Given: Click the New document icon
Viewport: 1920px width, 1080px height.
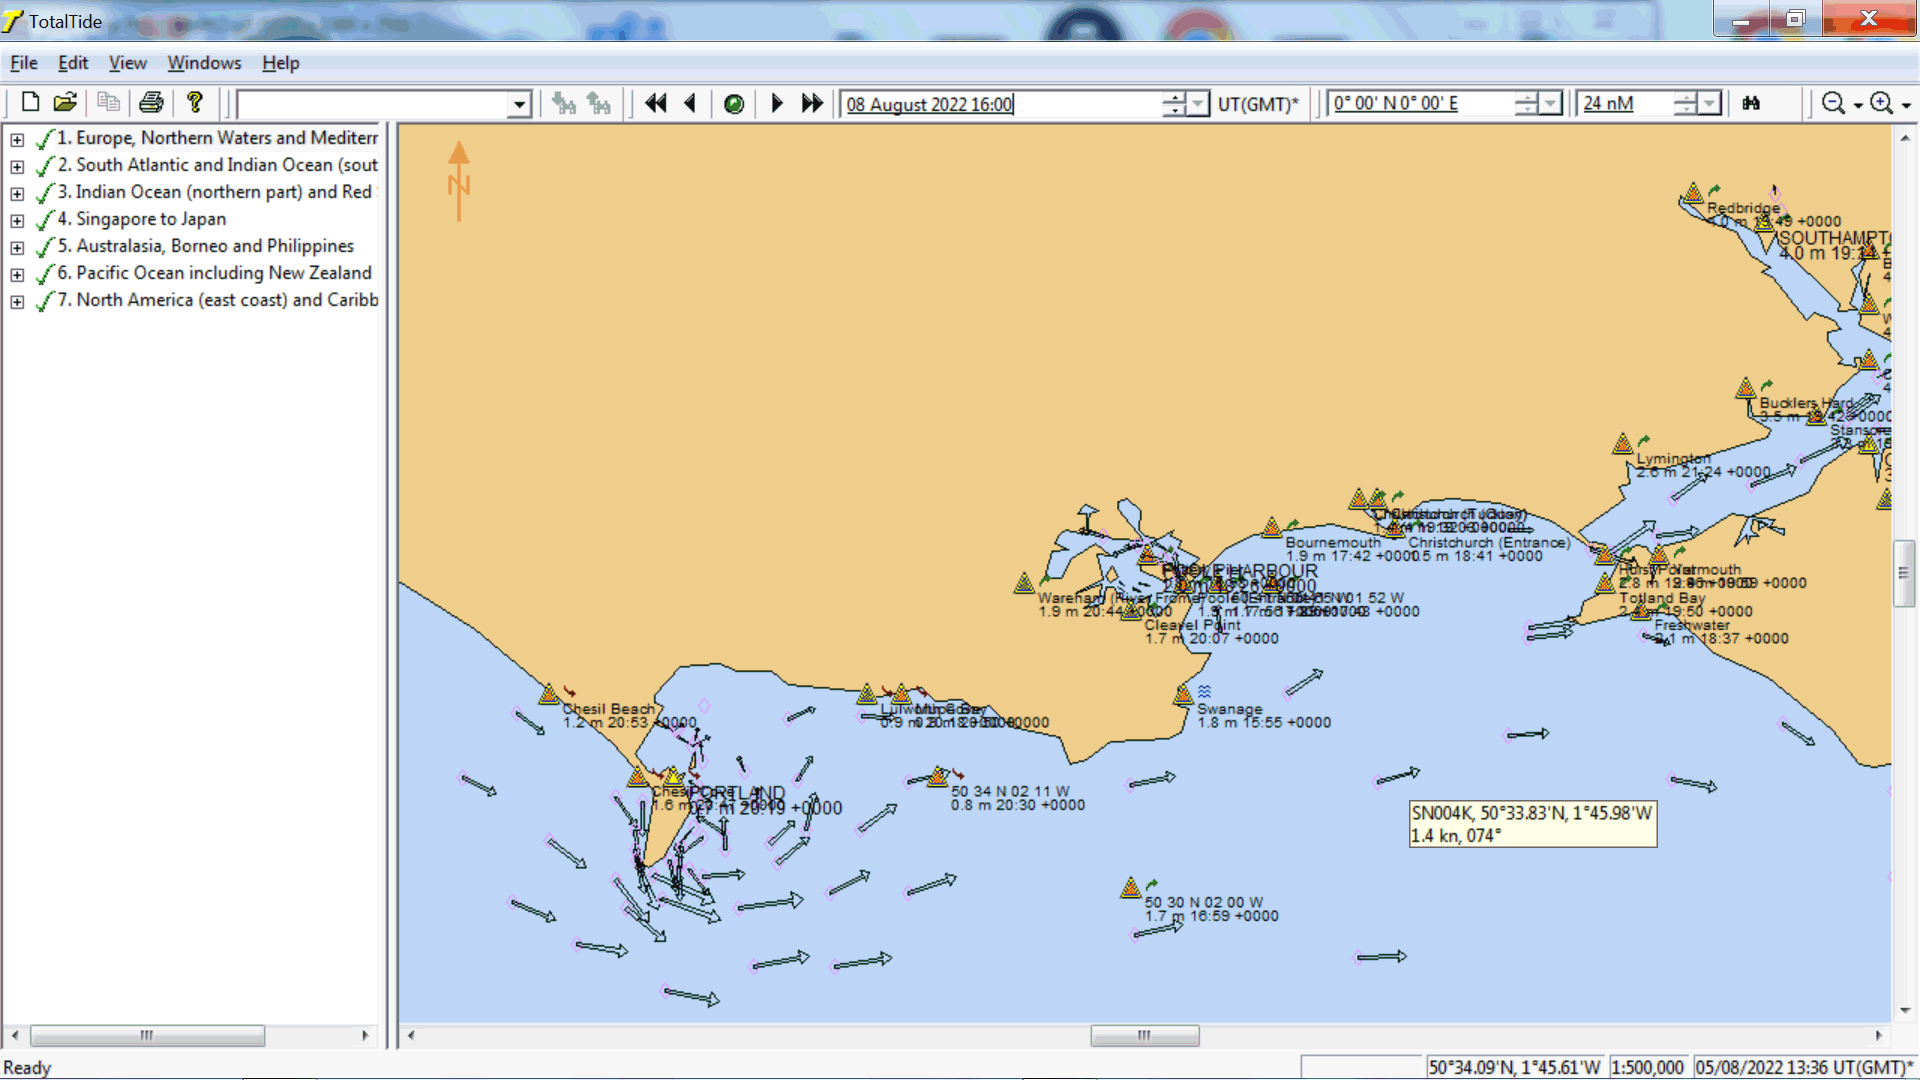Looking at the screenshot, I should (x=30, y=103).
